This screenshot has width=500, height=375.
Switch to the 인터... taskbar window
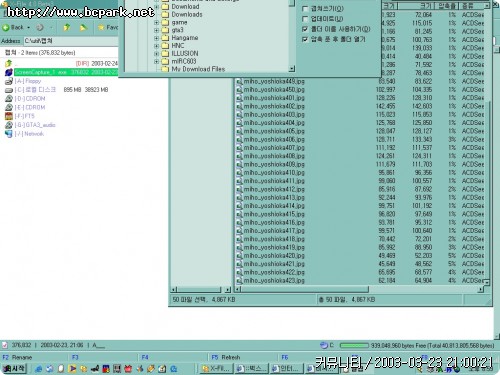pyautogui.click(x=286, y=369)
